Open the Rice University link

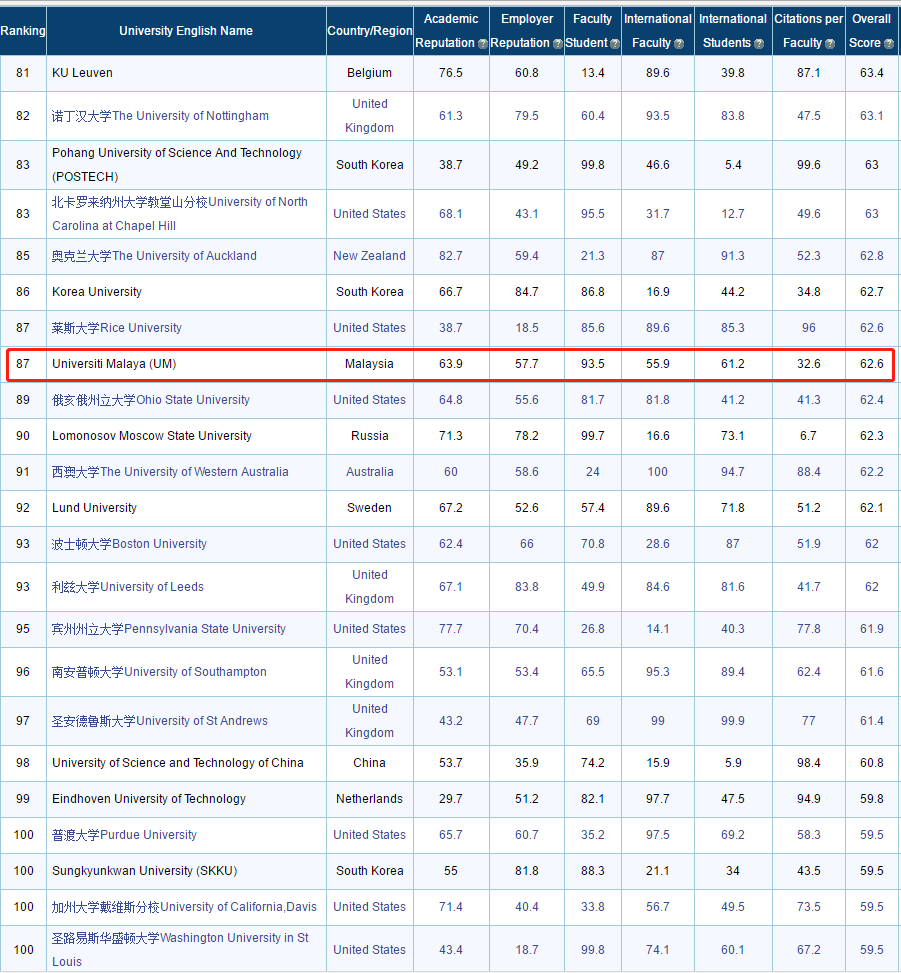117,328
